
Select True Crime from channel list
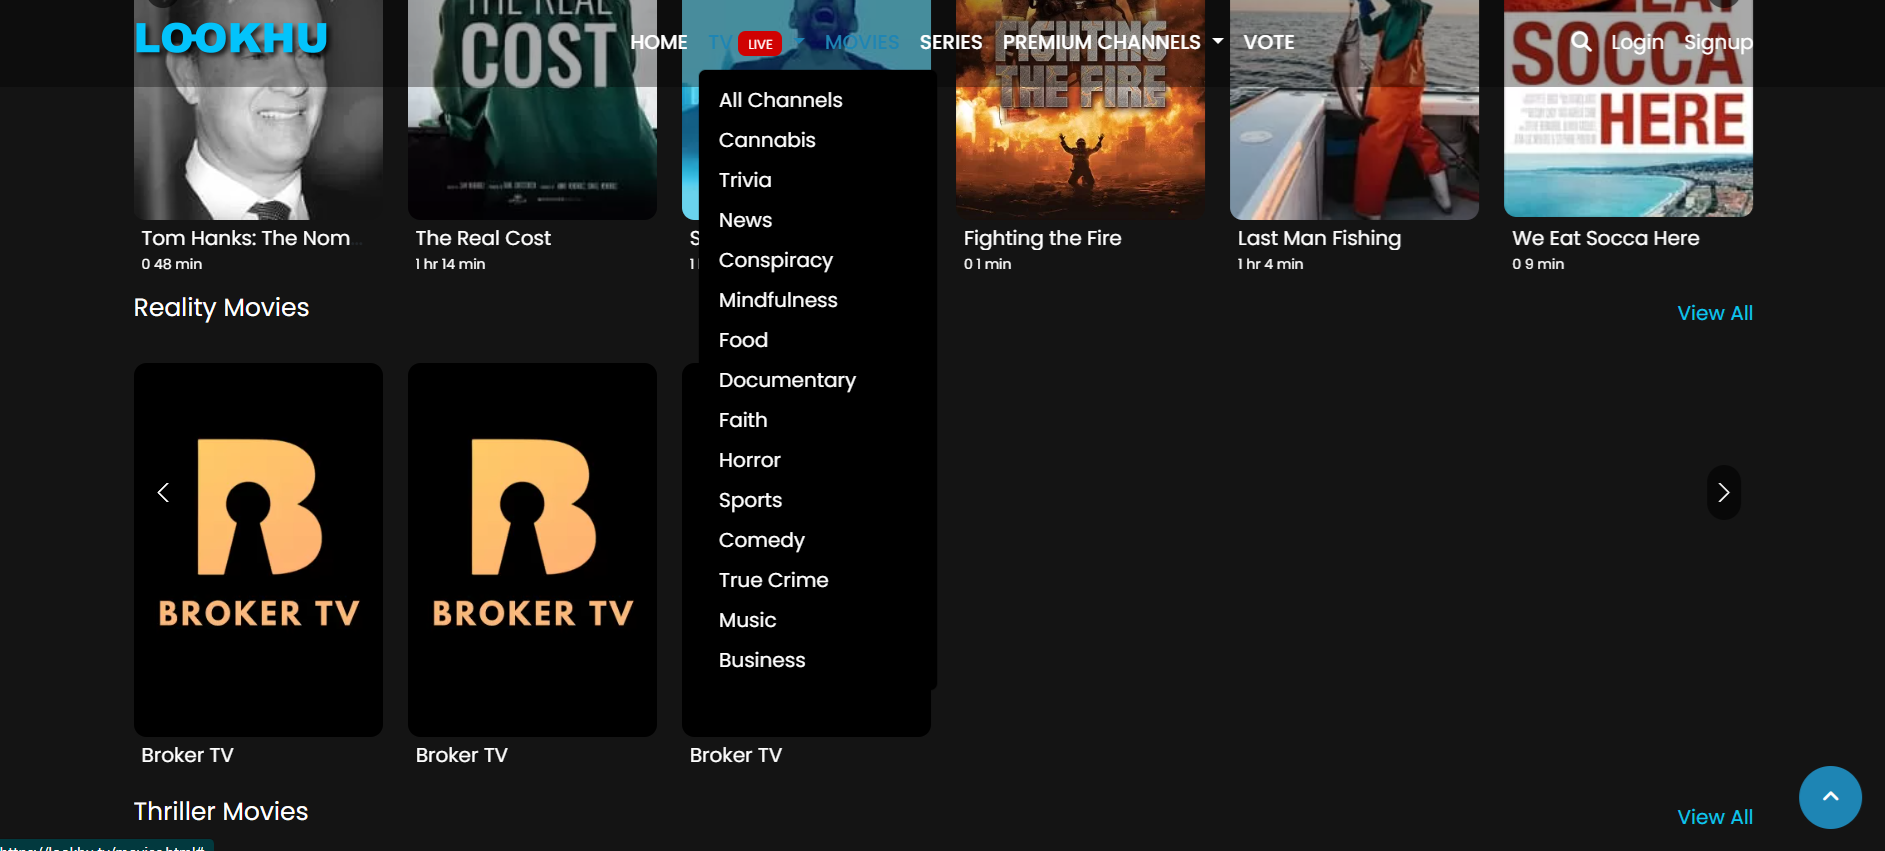pos(773,580)
